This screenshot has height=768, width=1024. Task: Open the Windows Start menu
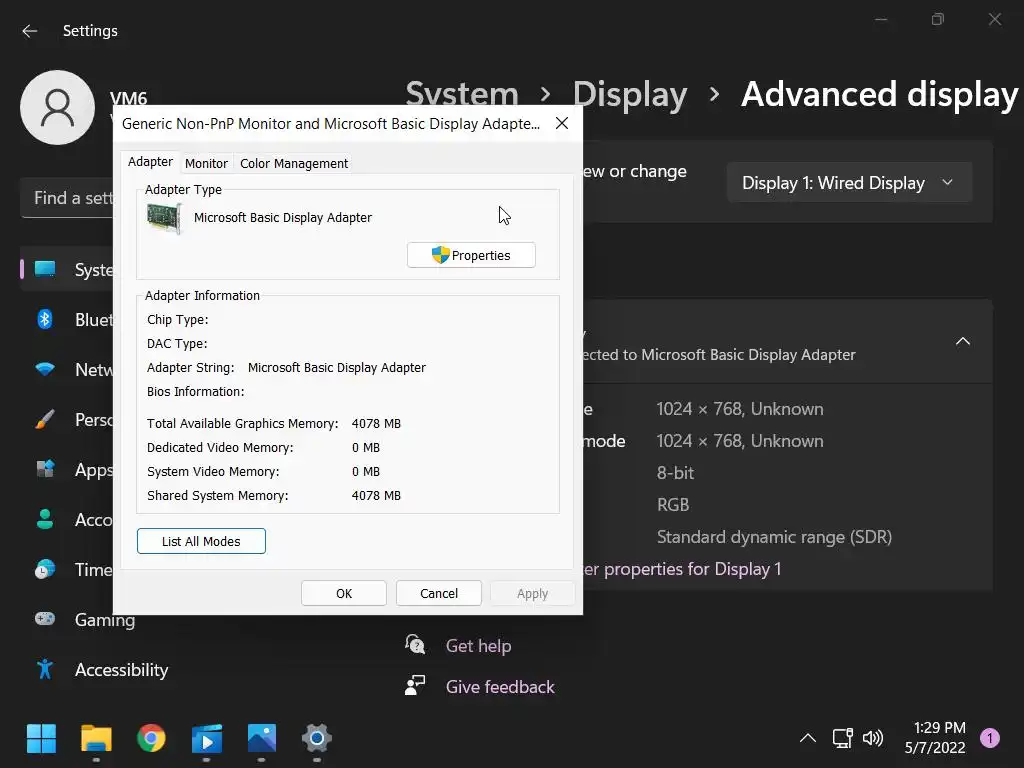coord(41,739)
